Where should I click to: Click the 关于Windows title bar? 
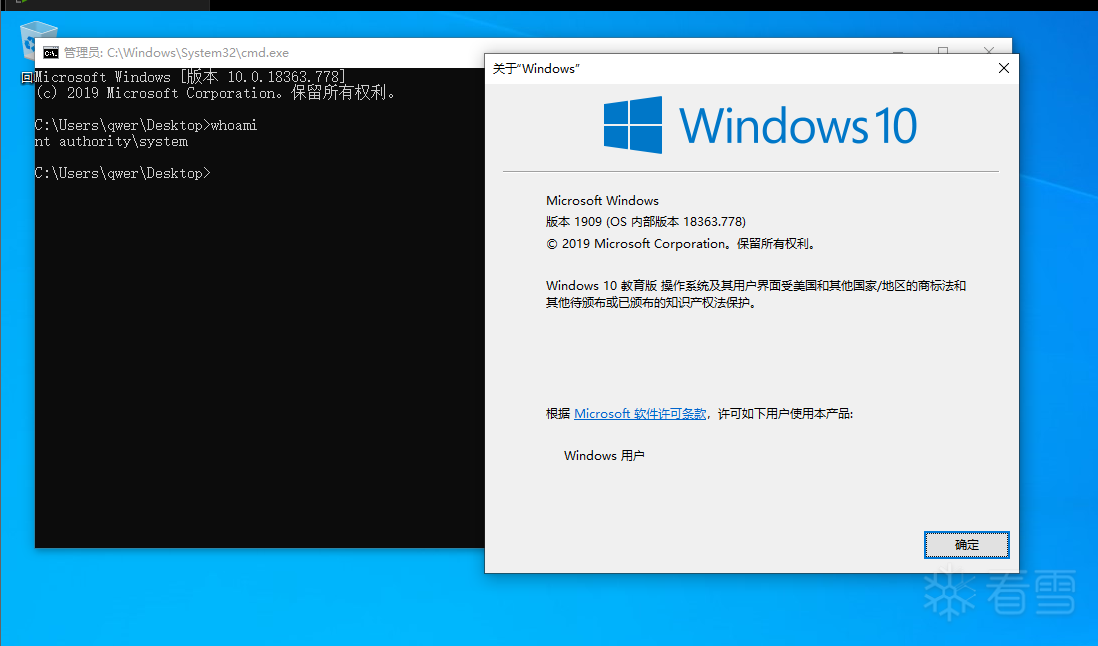(700, 68)
